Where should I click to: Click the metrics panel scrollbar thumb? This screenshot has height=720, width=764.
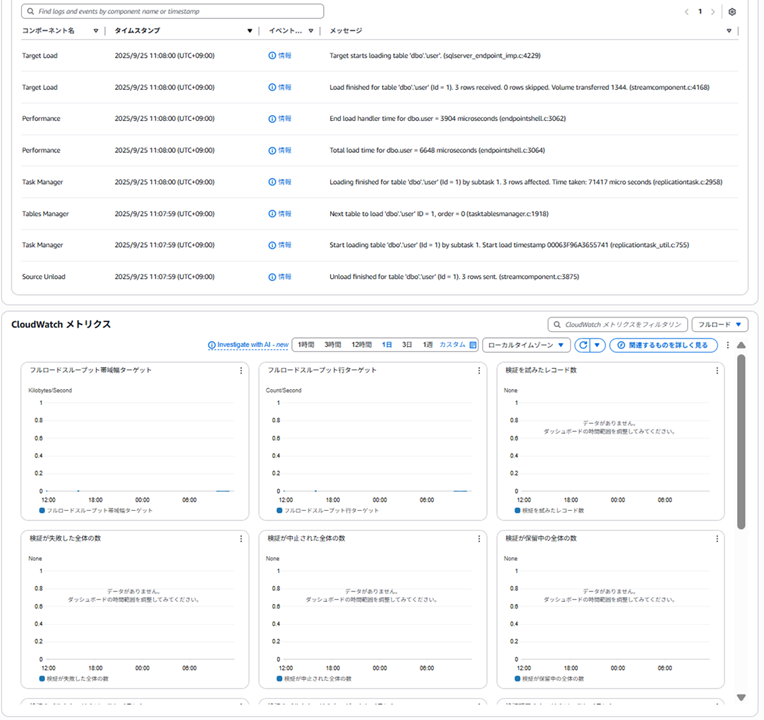(741, 442)
